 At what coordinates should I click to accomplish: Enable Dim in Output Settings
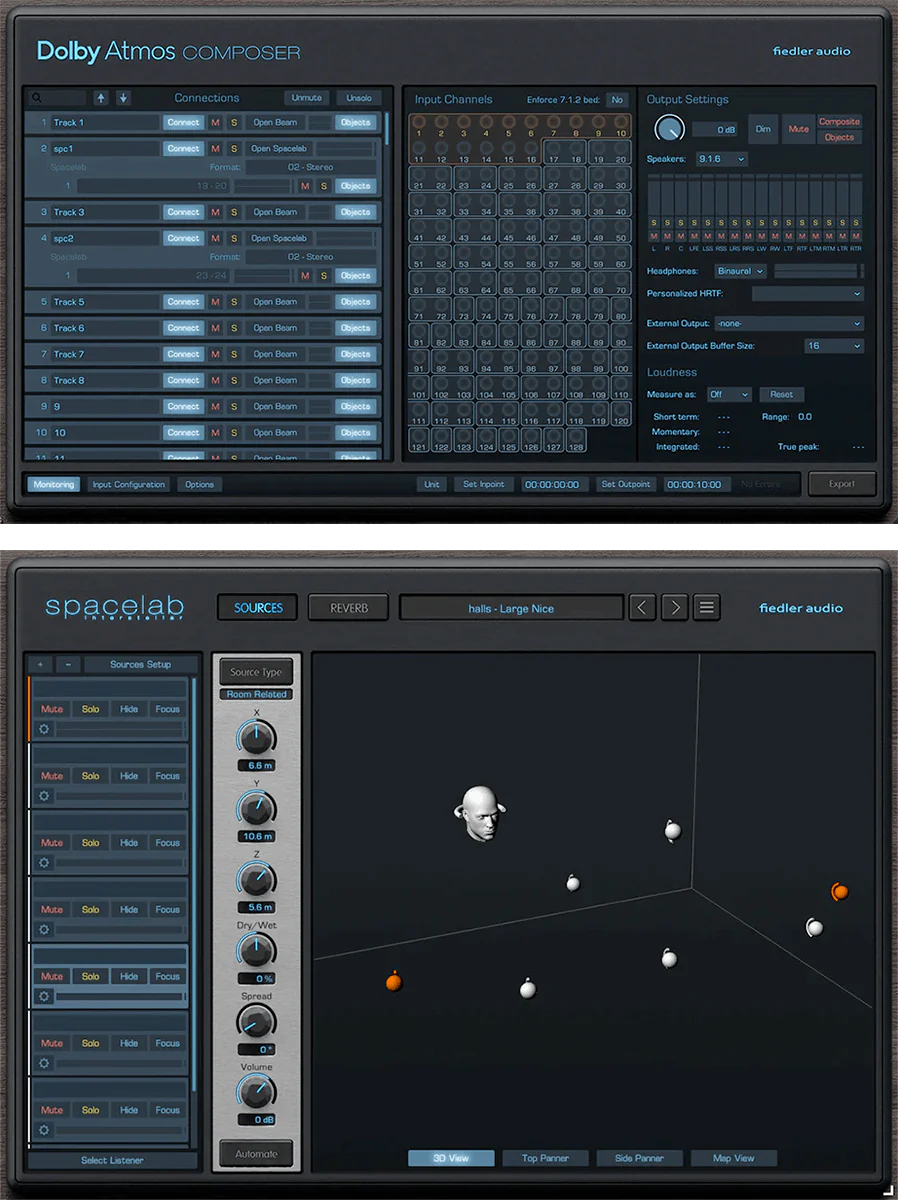pos(765,128)
